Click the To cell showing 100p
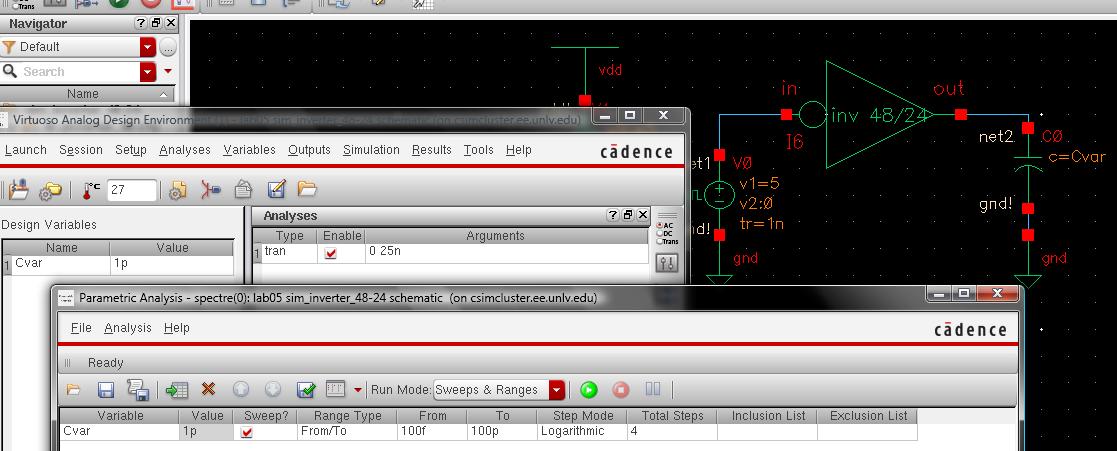 (502, 431)
